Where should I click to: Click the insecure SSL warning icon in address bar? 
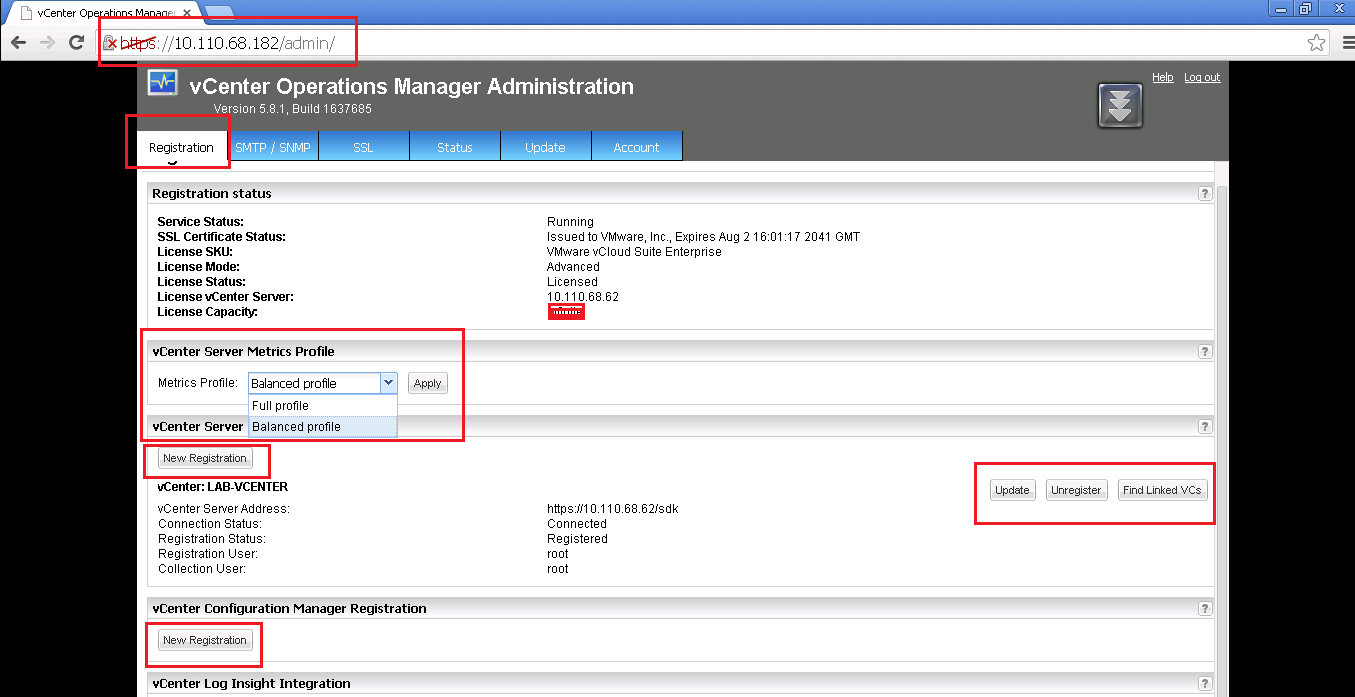coord(110,43)
